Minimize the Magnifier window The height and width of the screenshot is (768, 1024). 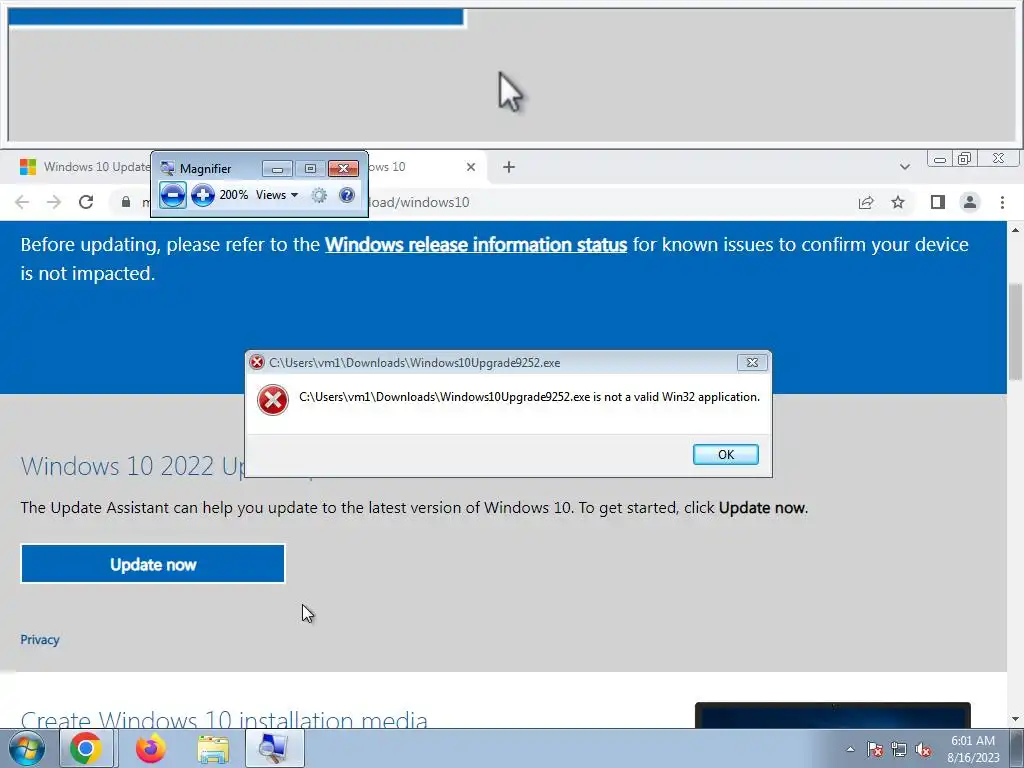click(277, 168)
